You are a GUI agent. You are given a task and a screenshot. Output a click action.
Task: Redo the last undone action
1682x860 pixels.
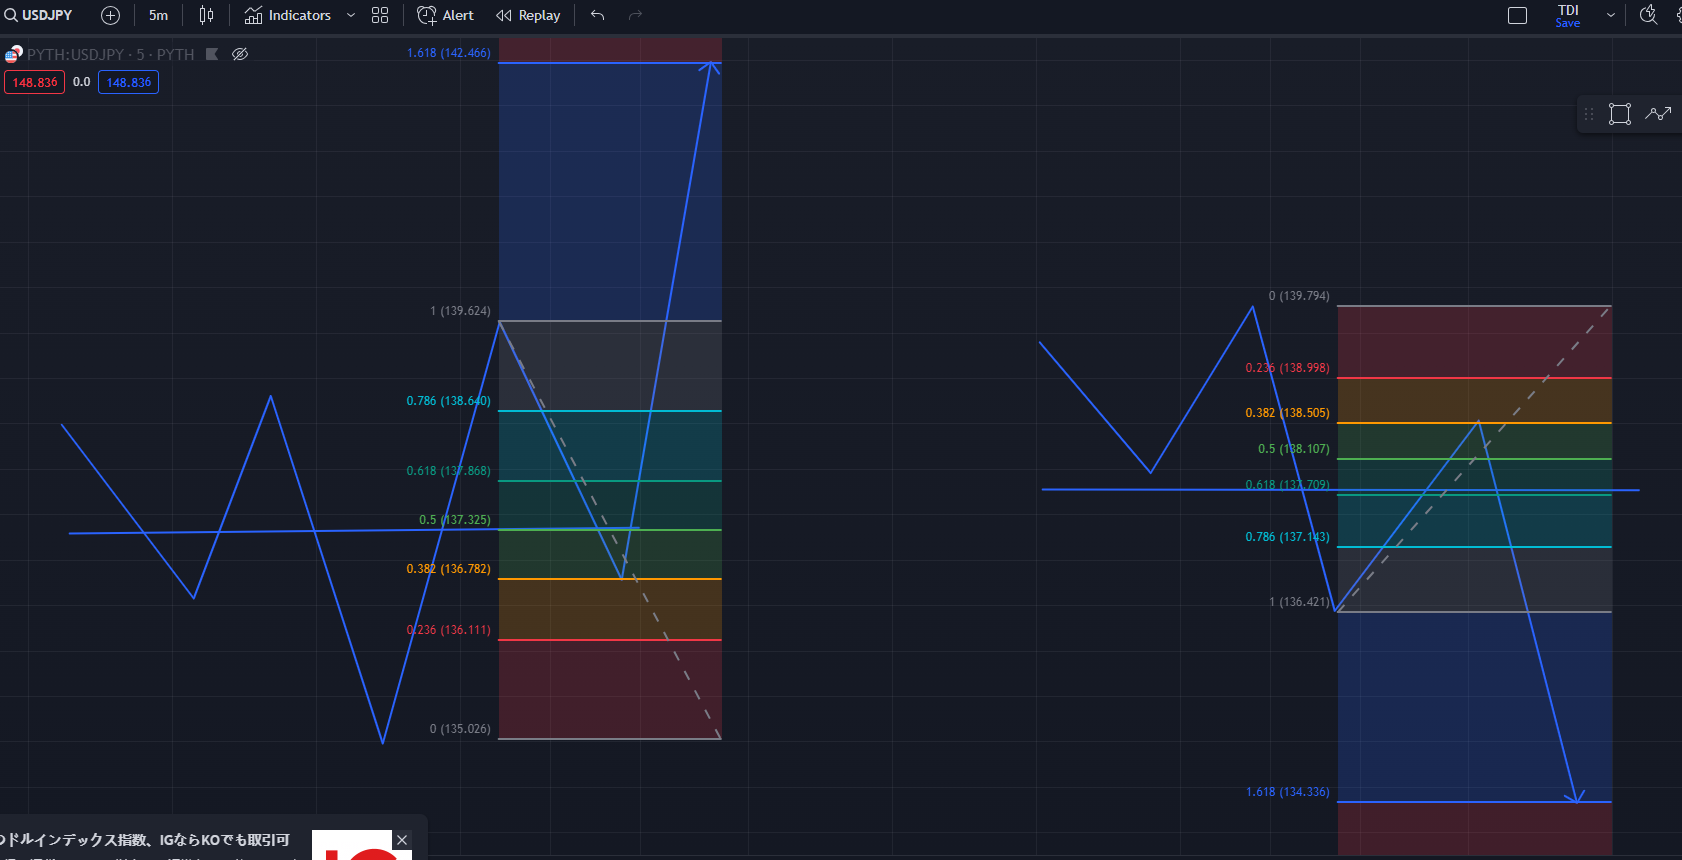[x=635, y=15]
